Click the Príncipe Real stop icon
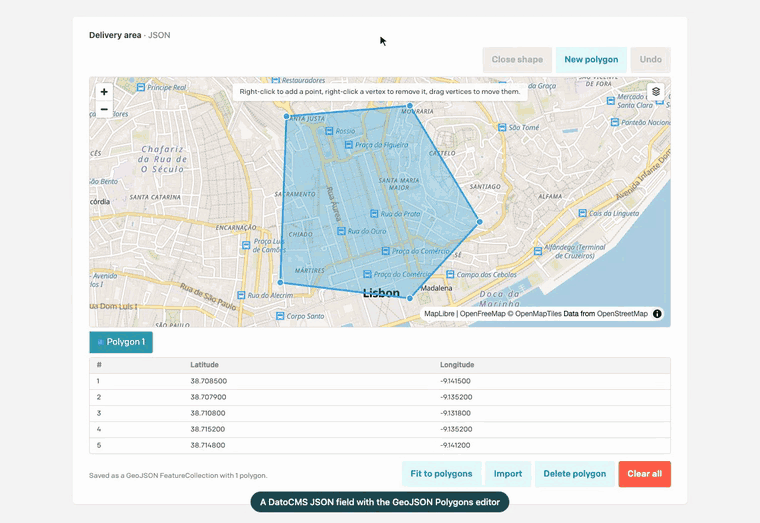Screen dimensions: 760x523 pos(141,87)
